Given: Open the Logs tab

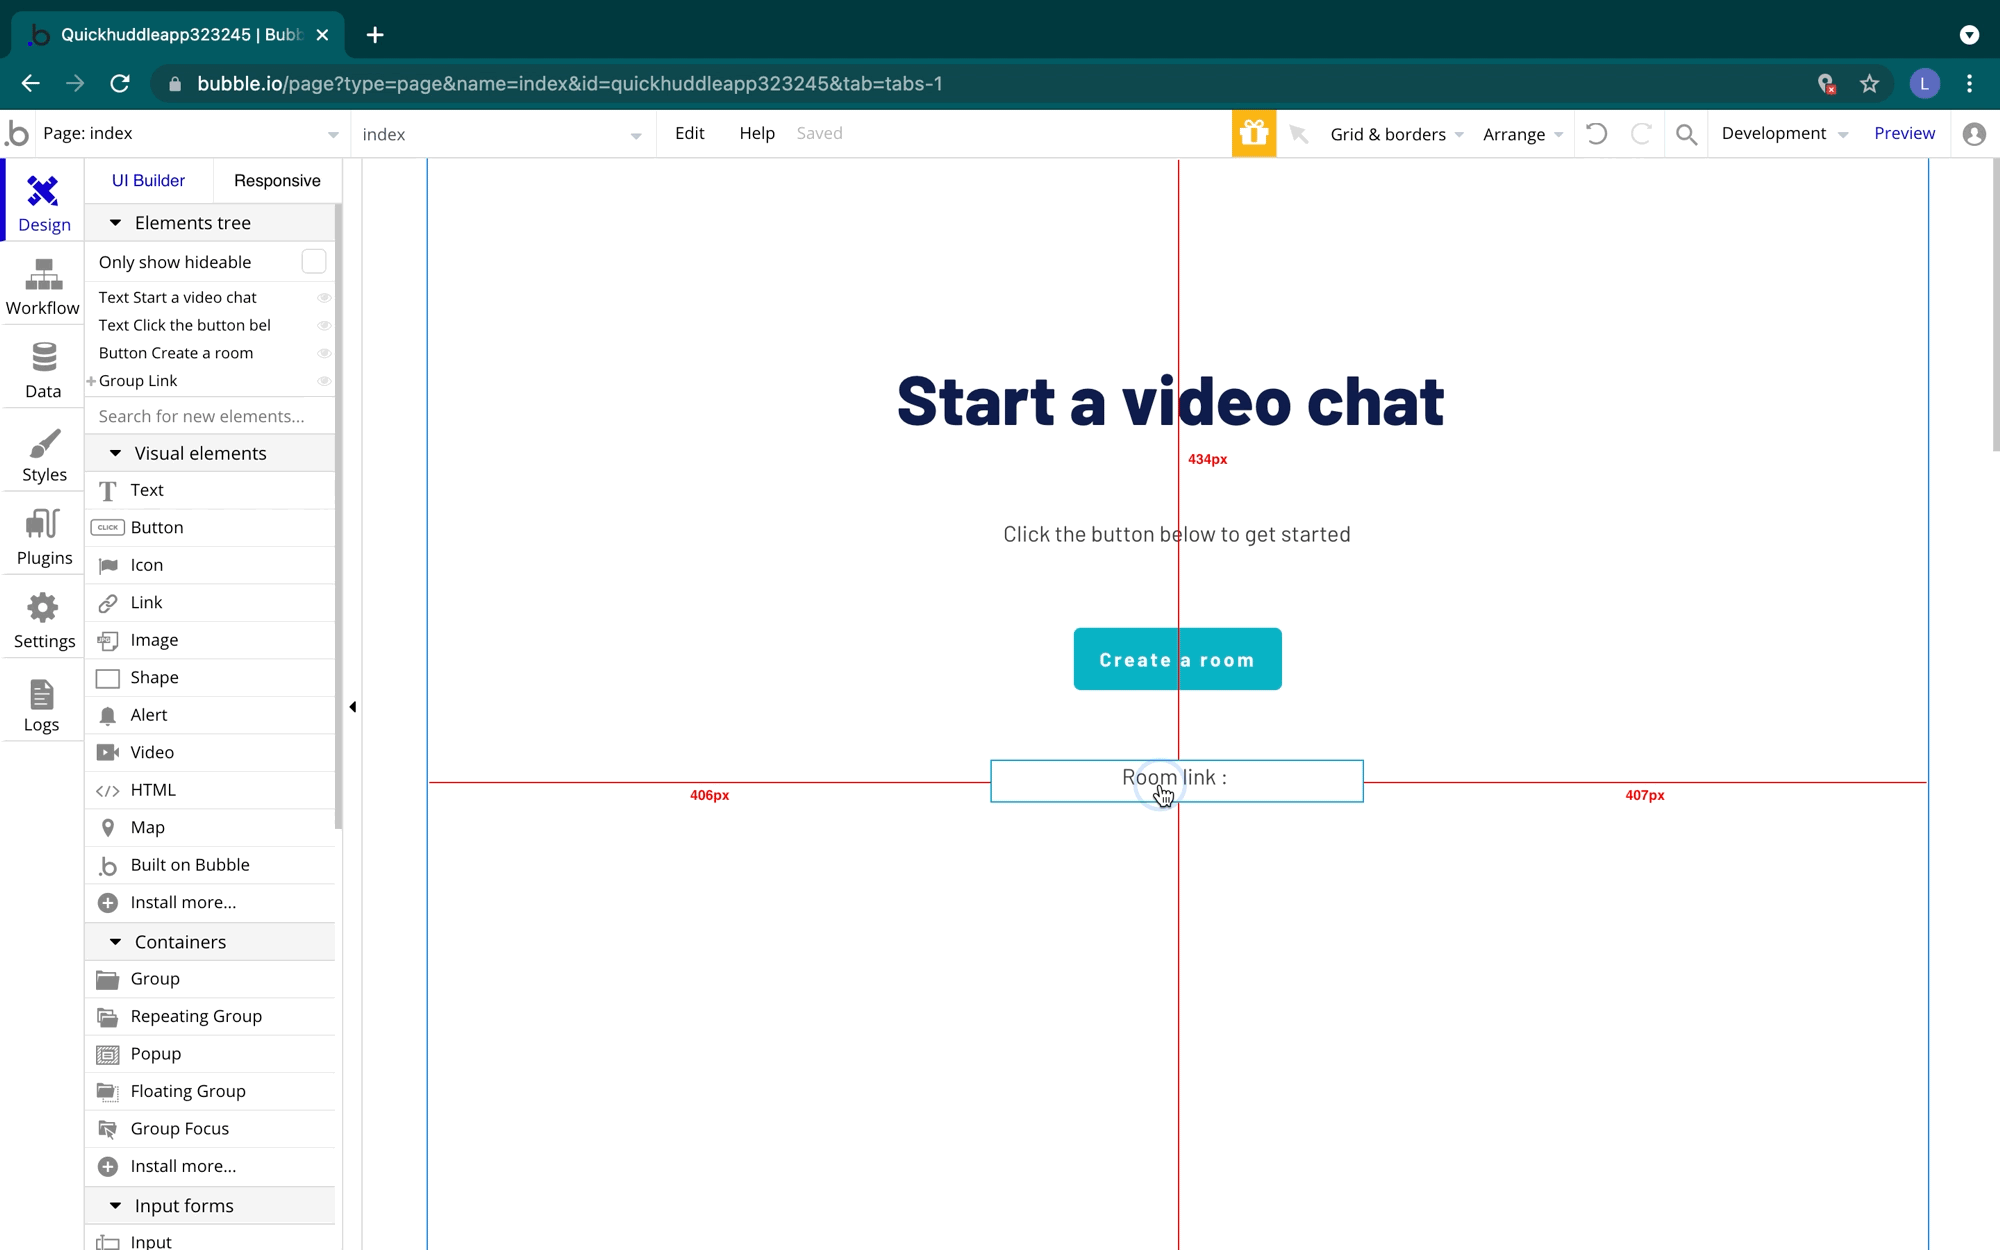Looking at the screenshot, I should pos(43,704).
